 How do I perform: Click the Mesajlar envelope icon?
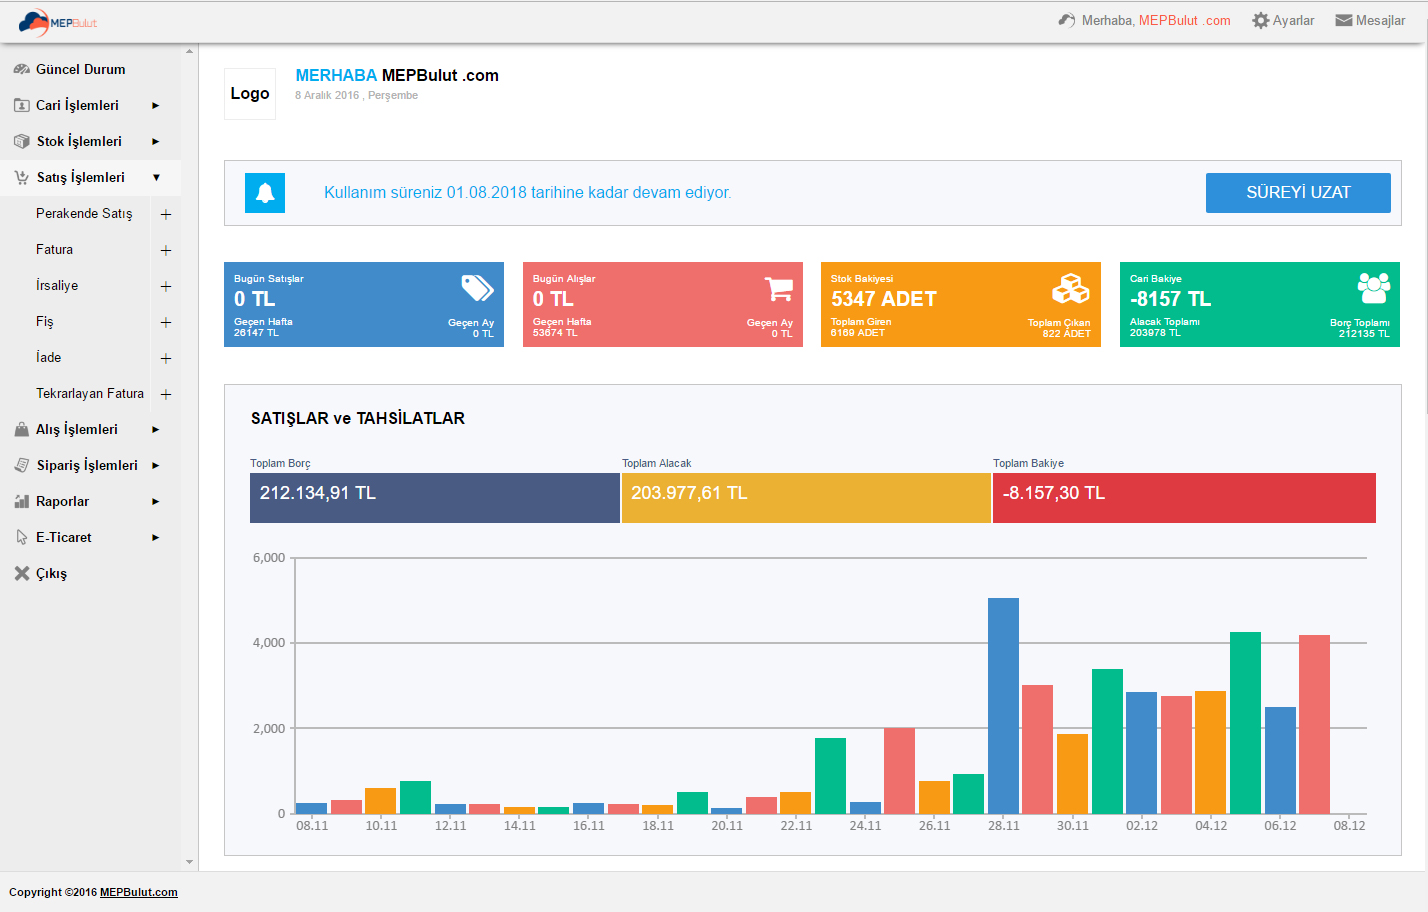(1344, 20)
